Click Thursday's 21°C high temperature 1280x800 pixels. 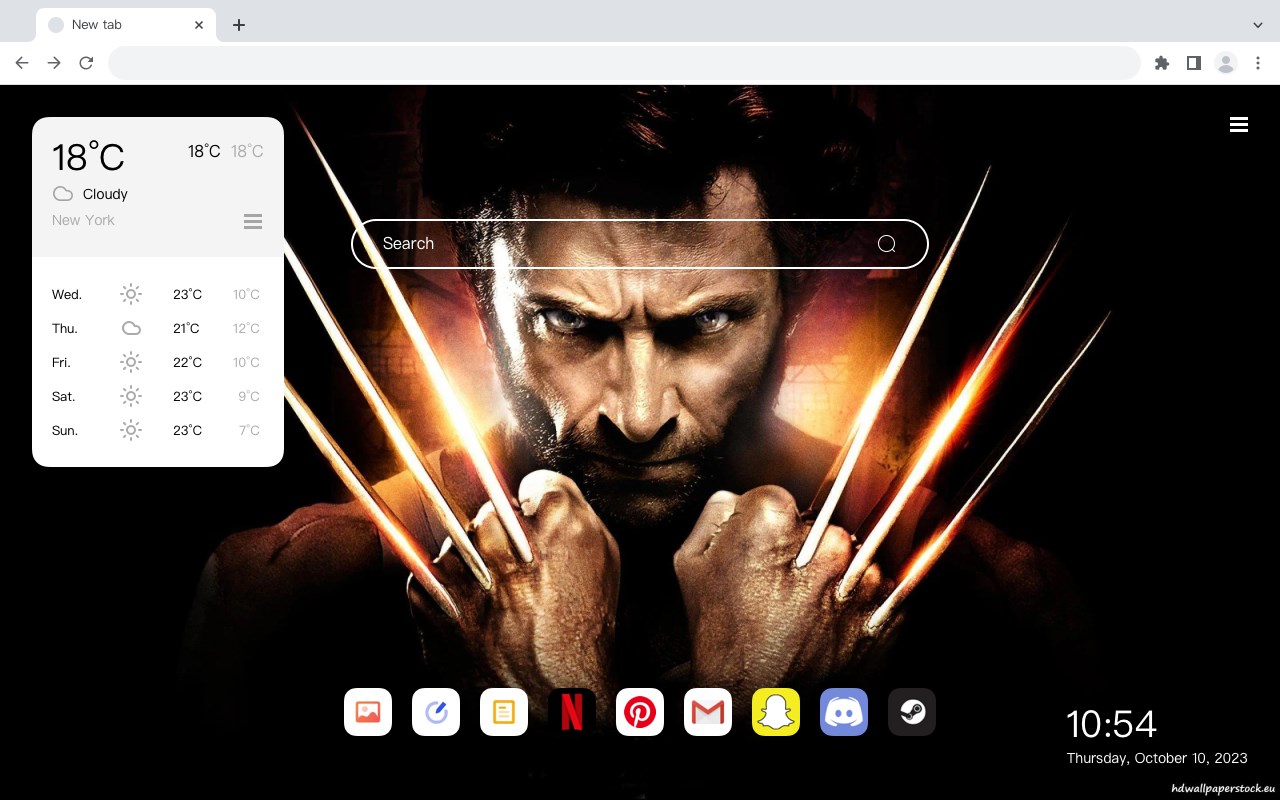(186, 328)
